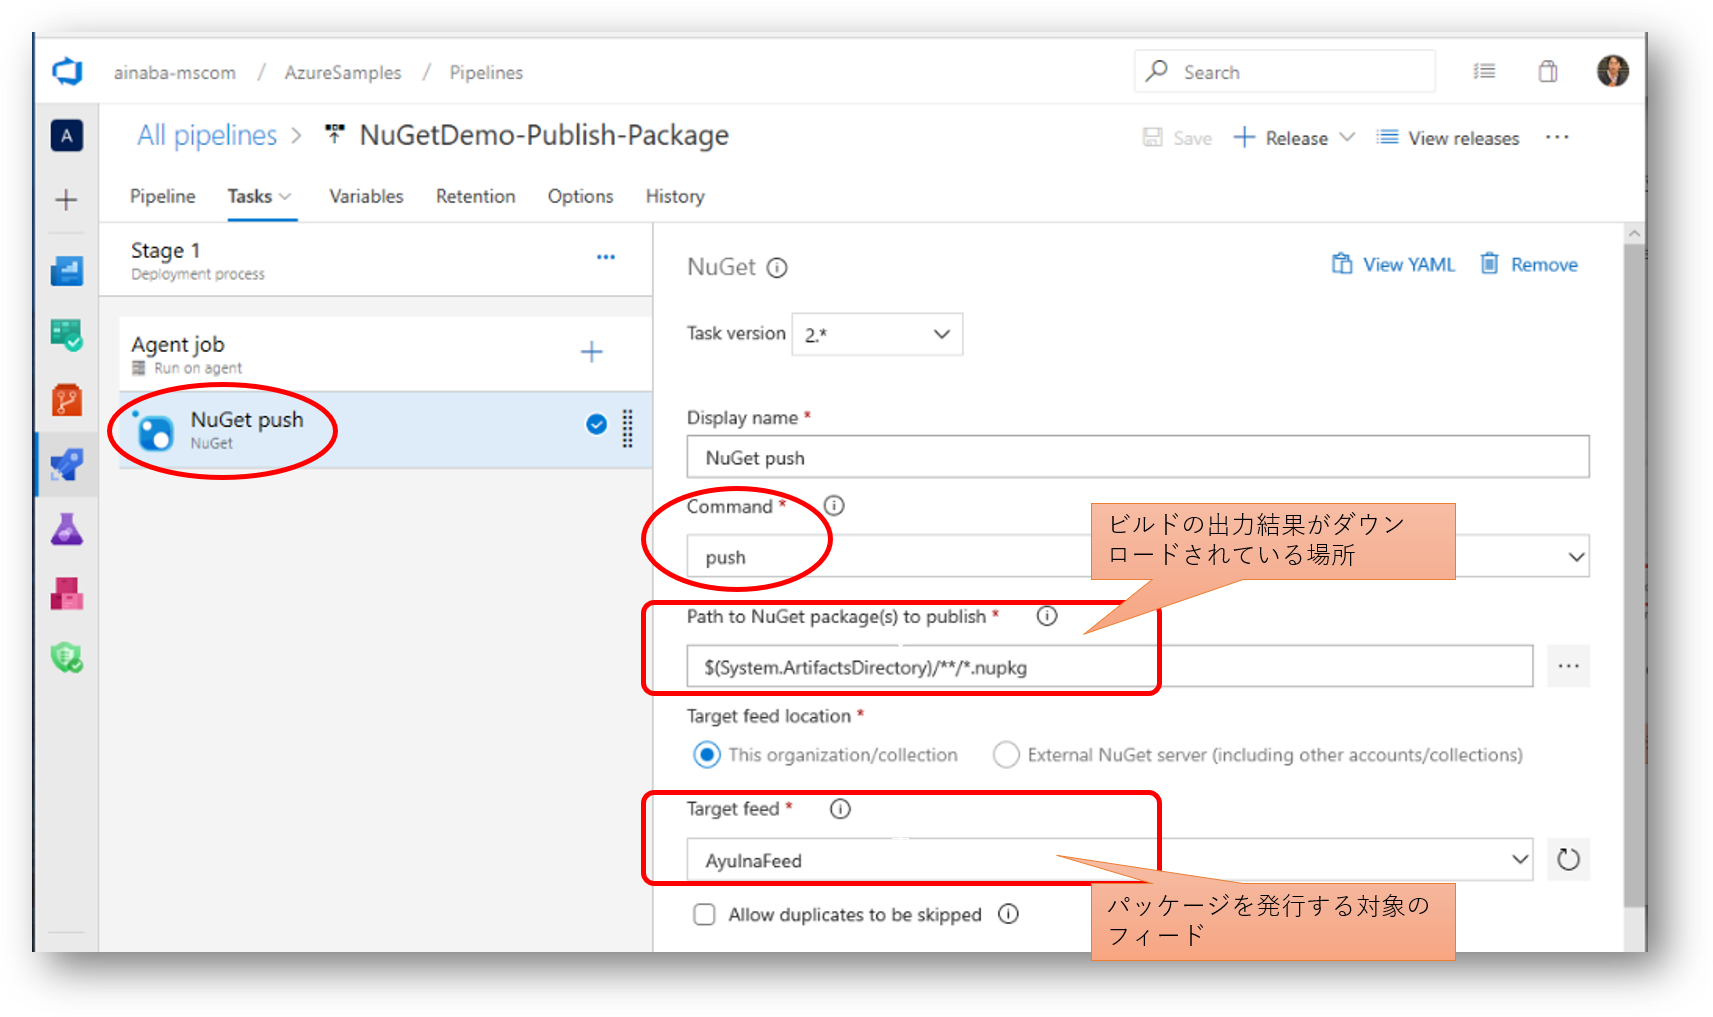Open Pipelines rocket icon in sidebar
The image size is (1713, 1017).
click(x=67, y=464)
